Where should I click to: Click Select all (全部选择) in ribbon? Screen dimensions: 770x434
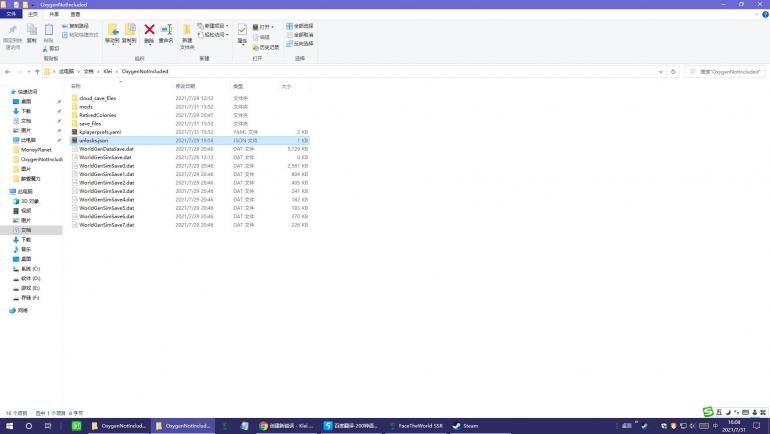tap(300, 26)
